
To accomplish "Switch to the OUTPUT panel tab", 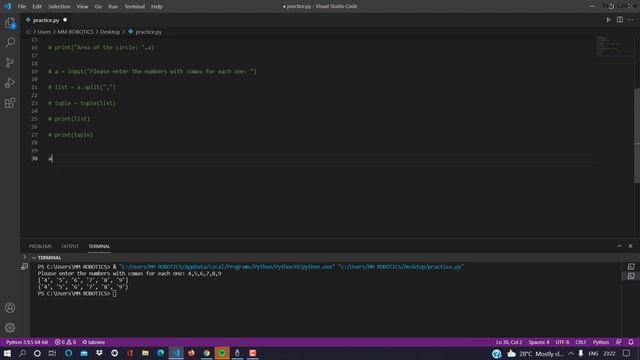I will click(x=70, y=246).
